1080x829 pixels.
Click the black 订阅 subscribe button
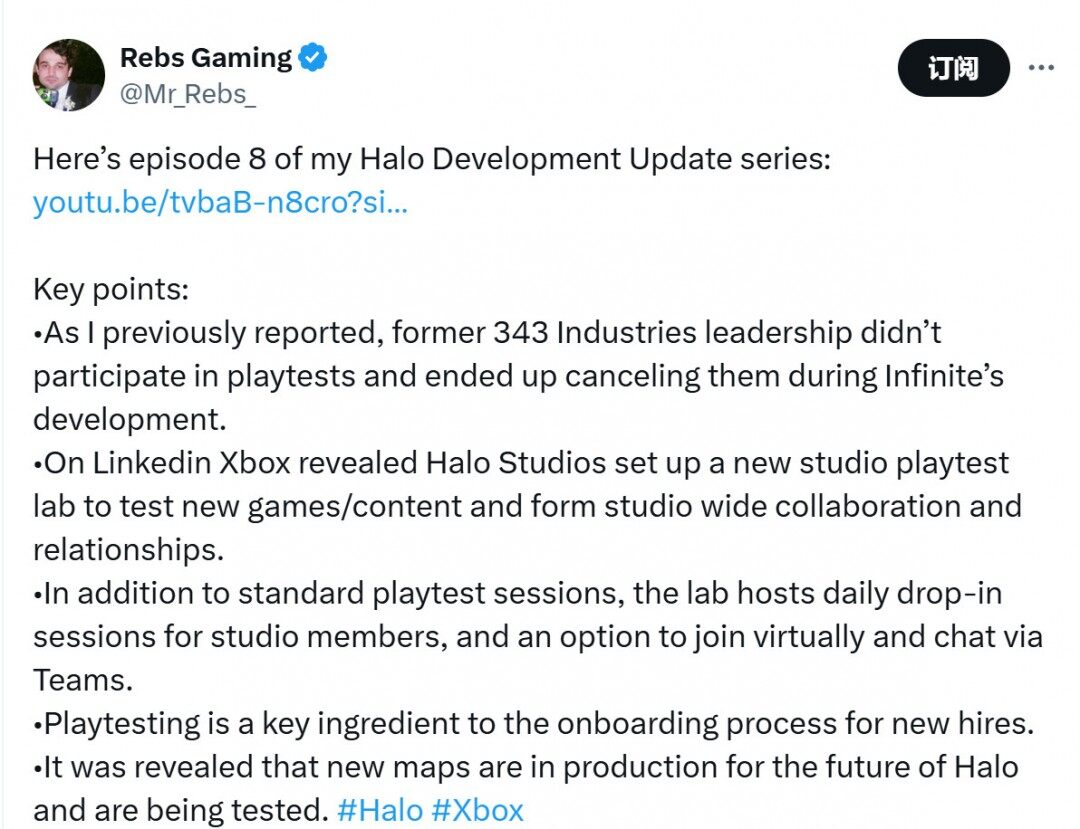coord(953,67)
